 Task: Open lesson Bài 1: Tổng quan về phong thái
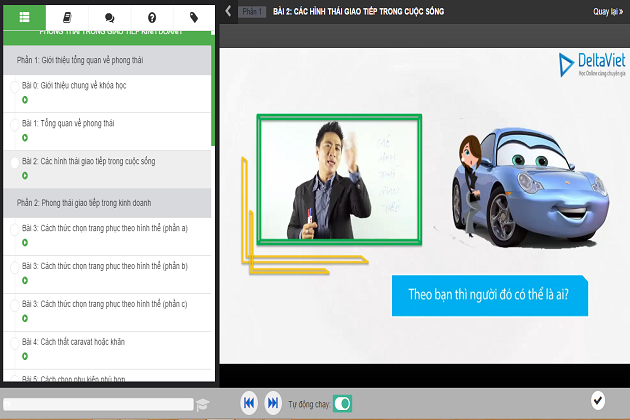coord(68,123)
